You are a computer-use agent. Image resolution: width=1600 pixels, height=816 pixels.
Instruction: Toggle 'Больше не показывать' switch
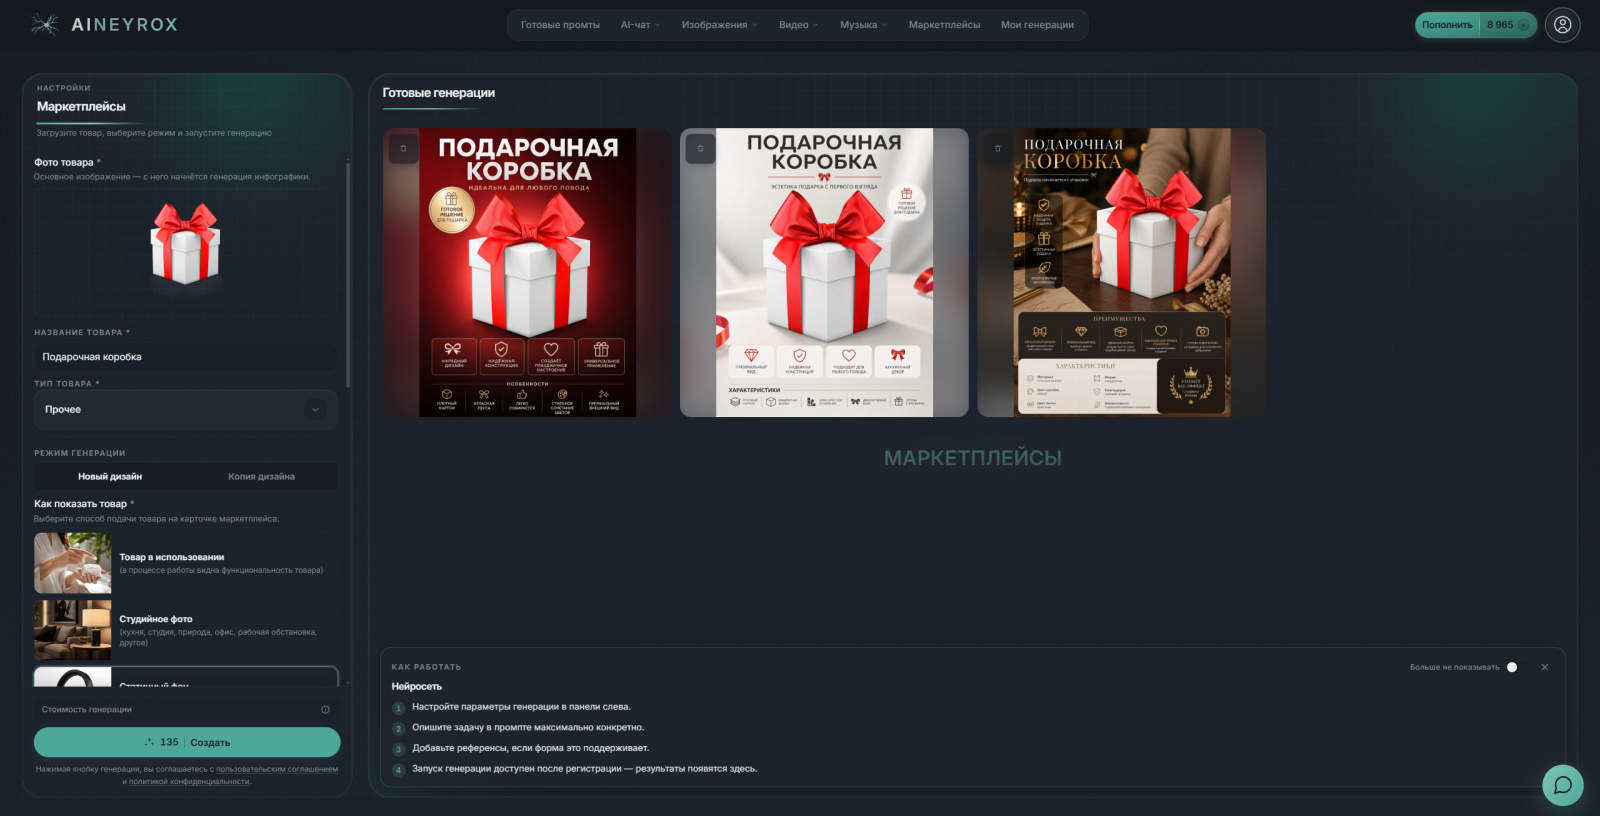tap(1512, 667)
